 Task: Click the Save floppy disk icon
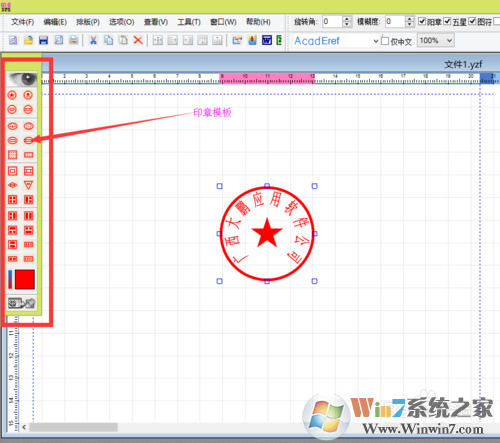pos(43,40)
